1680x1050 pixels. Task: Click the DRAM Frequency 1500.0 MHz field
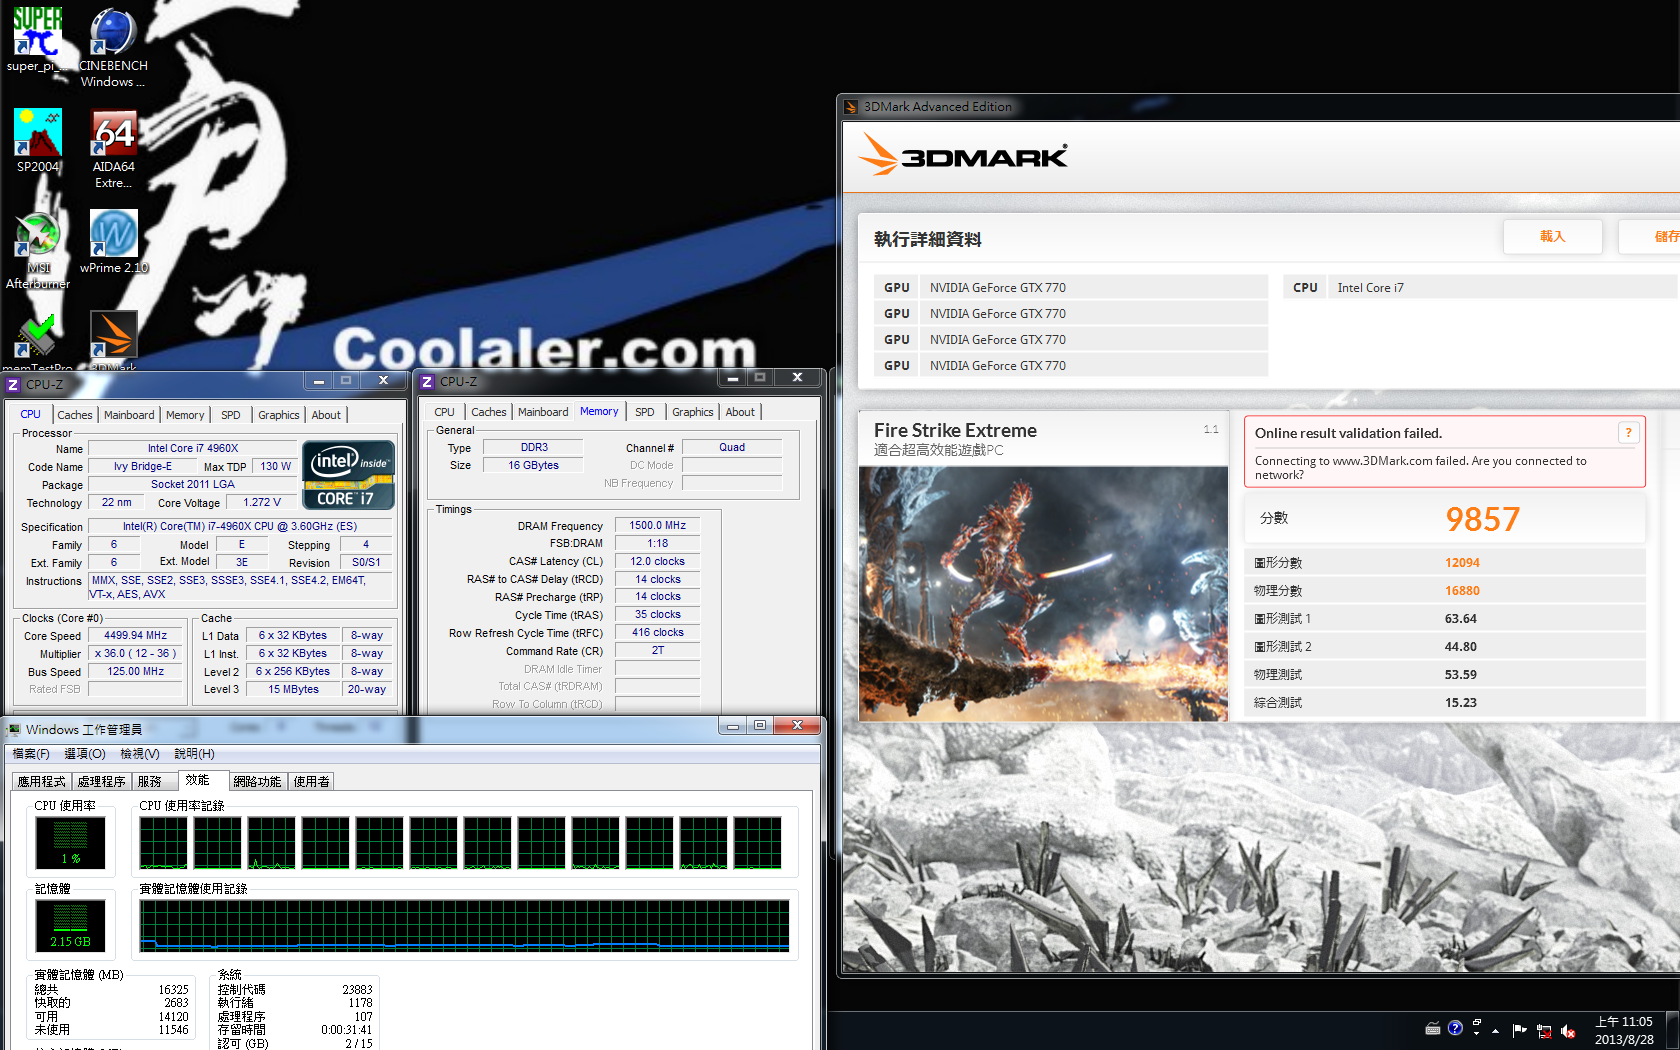click(x=657, y=525)
